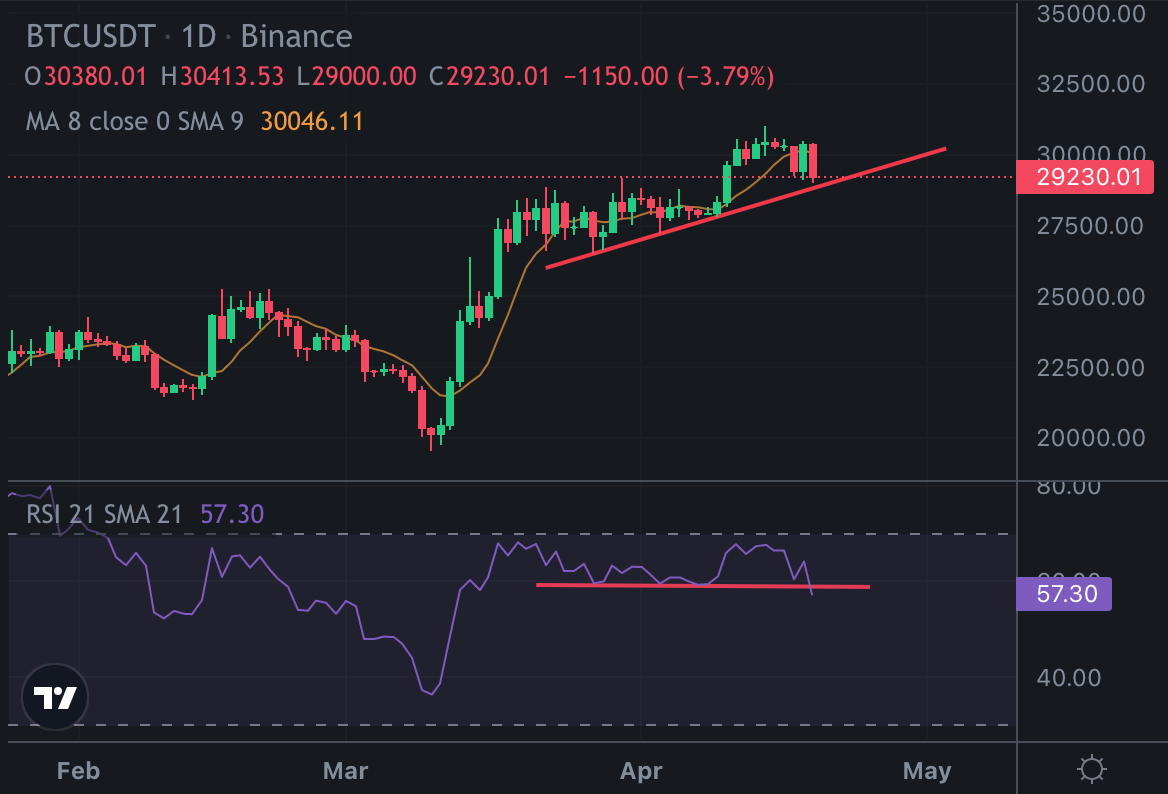Click the RSI legend value 57.30
The height and width of the screenshot is (794, 1168).
point(232,514)
